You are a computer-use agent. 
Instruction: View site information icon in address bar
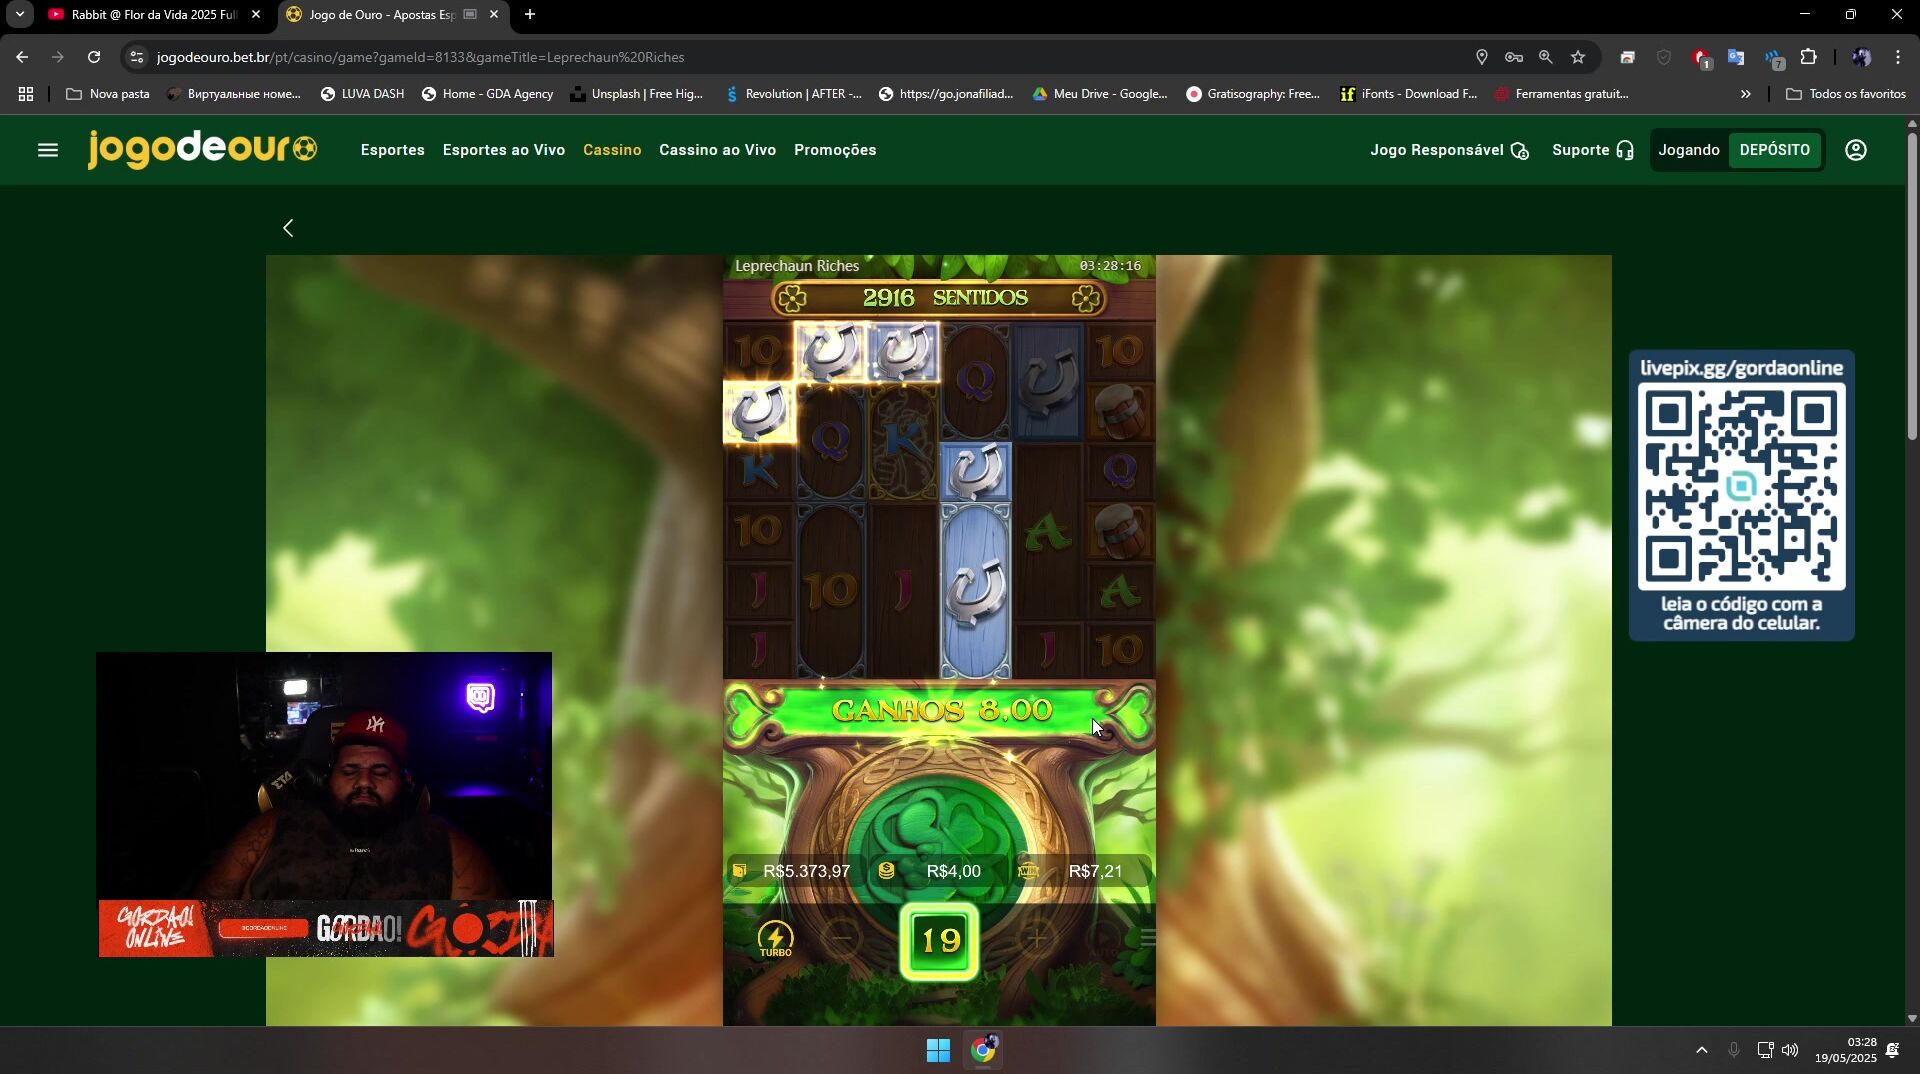(137, 57)
